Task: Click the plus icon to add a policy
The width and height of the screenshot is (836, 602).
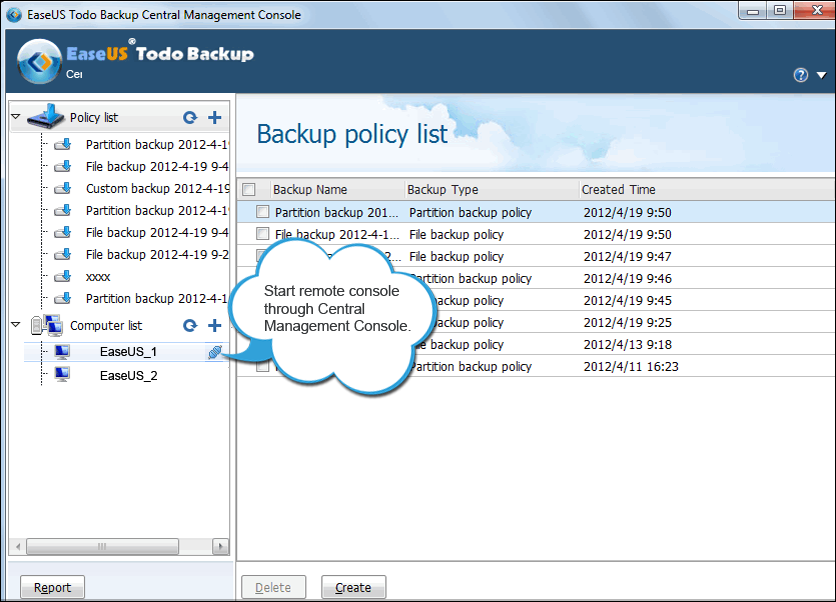Action: point(214,118)
